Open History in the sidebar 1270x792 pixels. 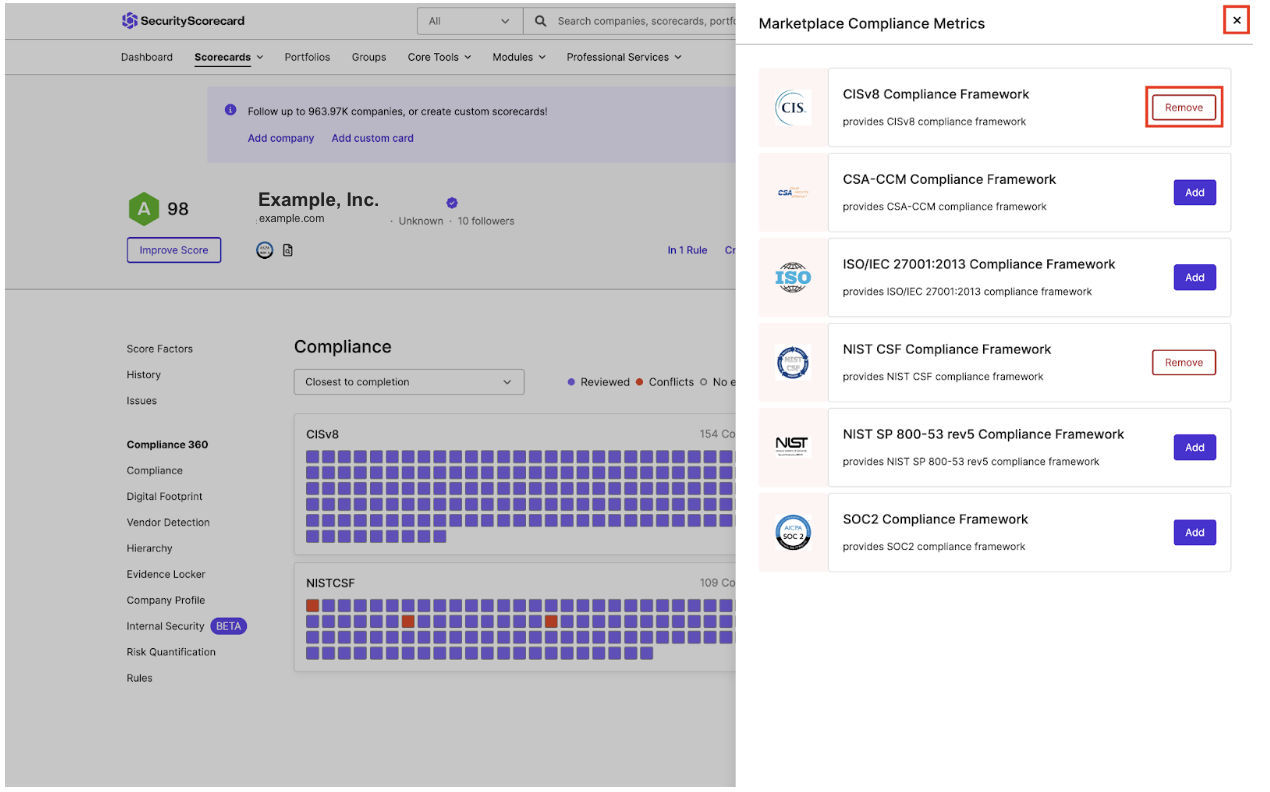click(x=144, y=375)
